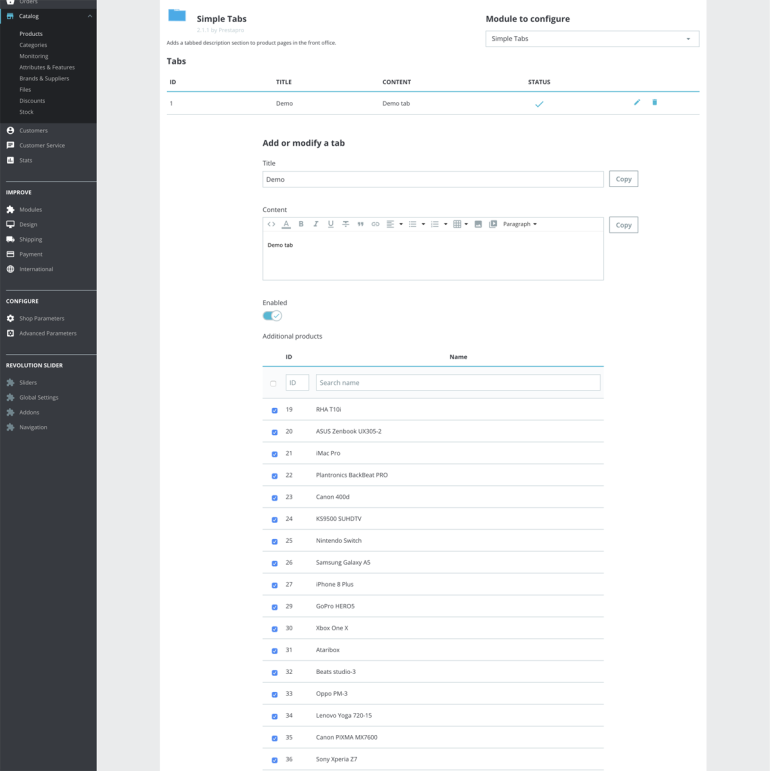Uncheck product 25 Nintendo Switch
Screen dimensions: 770x771
click(274, 541)
